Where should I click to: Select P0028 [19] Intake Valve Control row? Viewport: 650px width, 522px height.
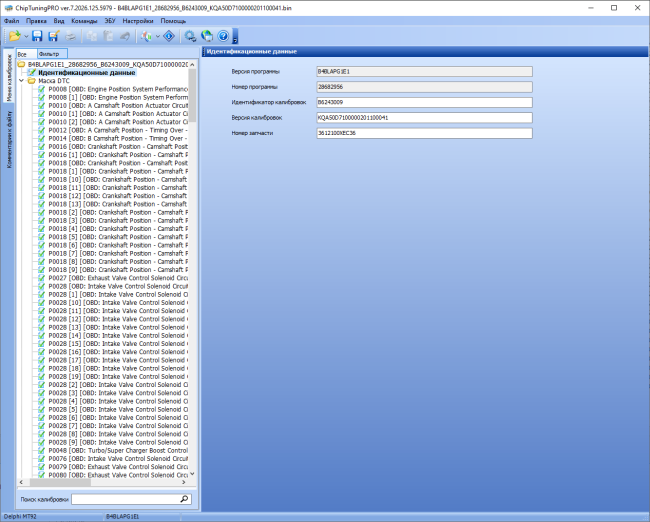click(x=118, y=376)
